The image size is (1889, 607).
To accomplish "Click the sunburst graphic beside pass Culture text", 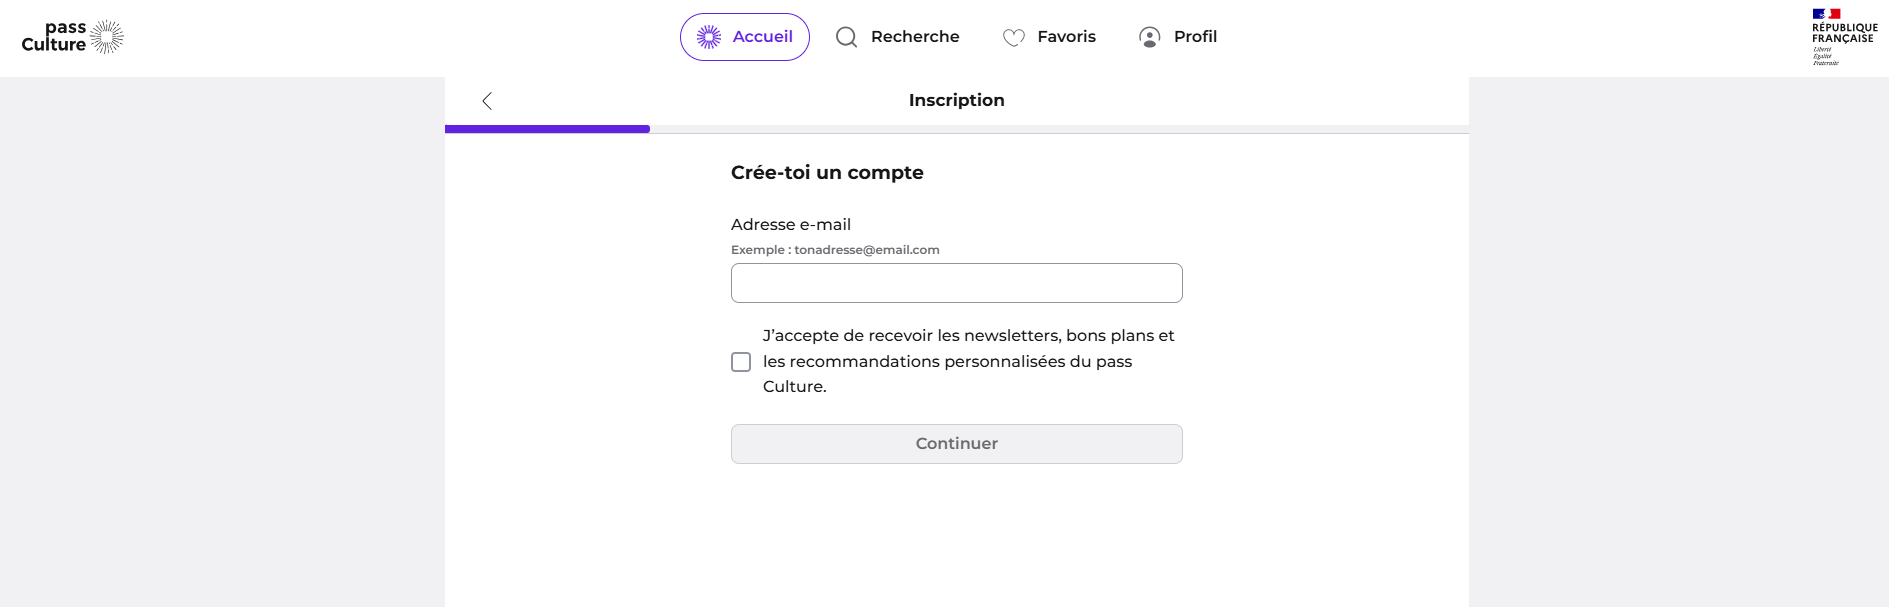I will coord(107,37).
